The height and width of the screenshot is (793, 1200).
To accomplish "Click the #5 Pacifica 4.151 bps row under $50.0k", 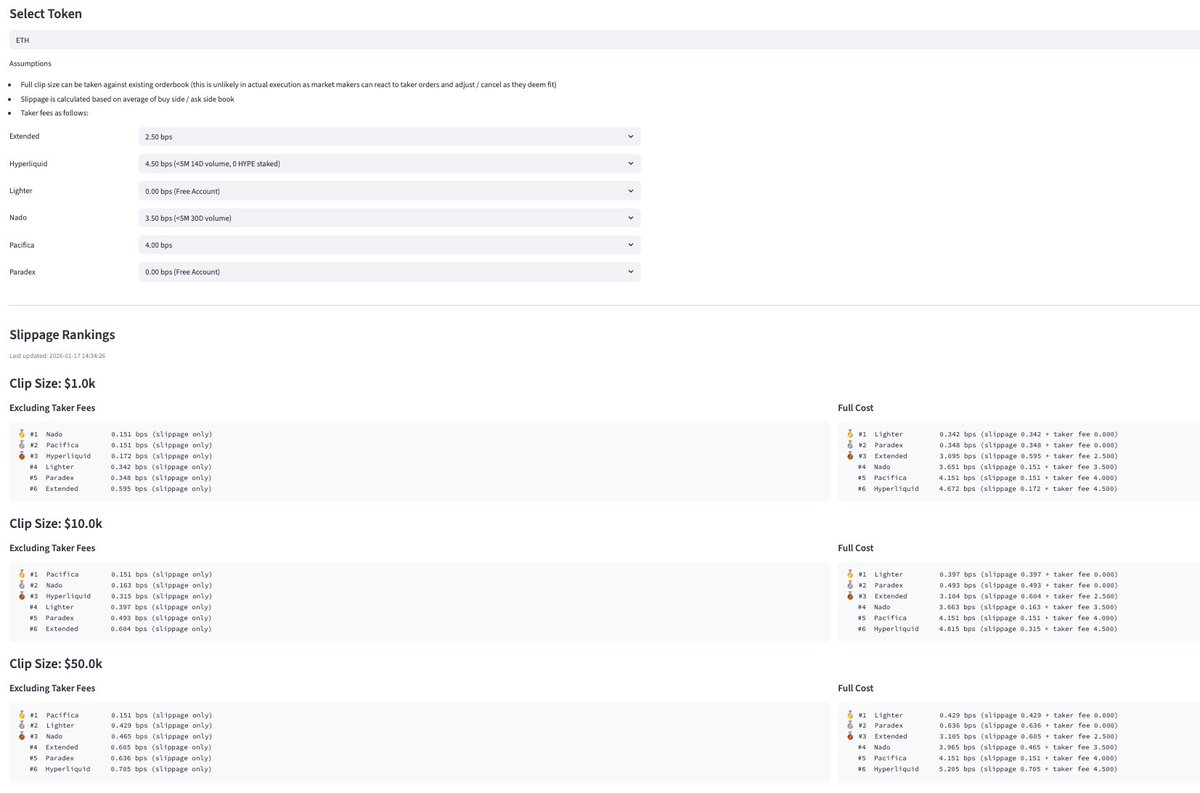I will [x=988, y=759].
